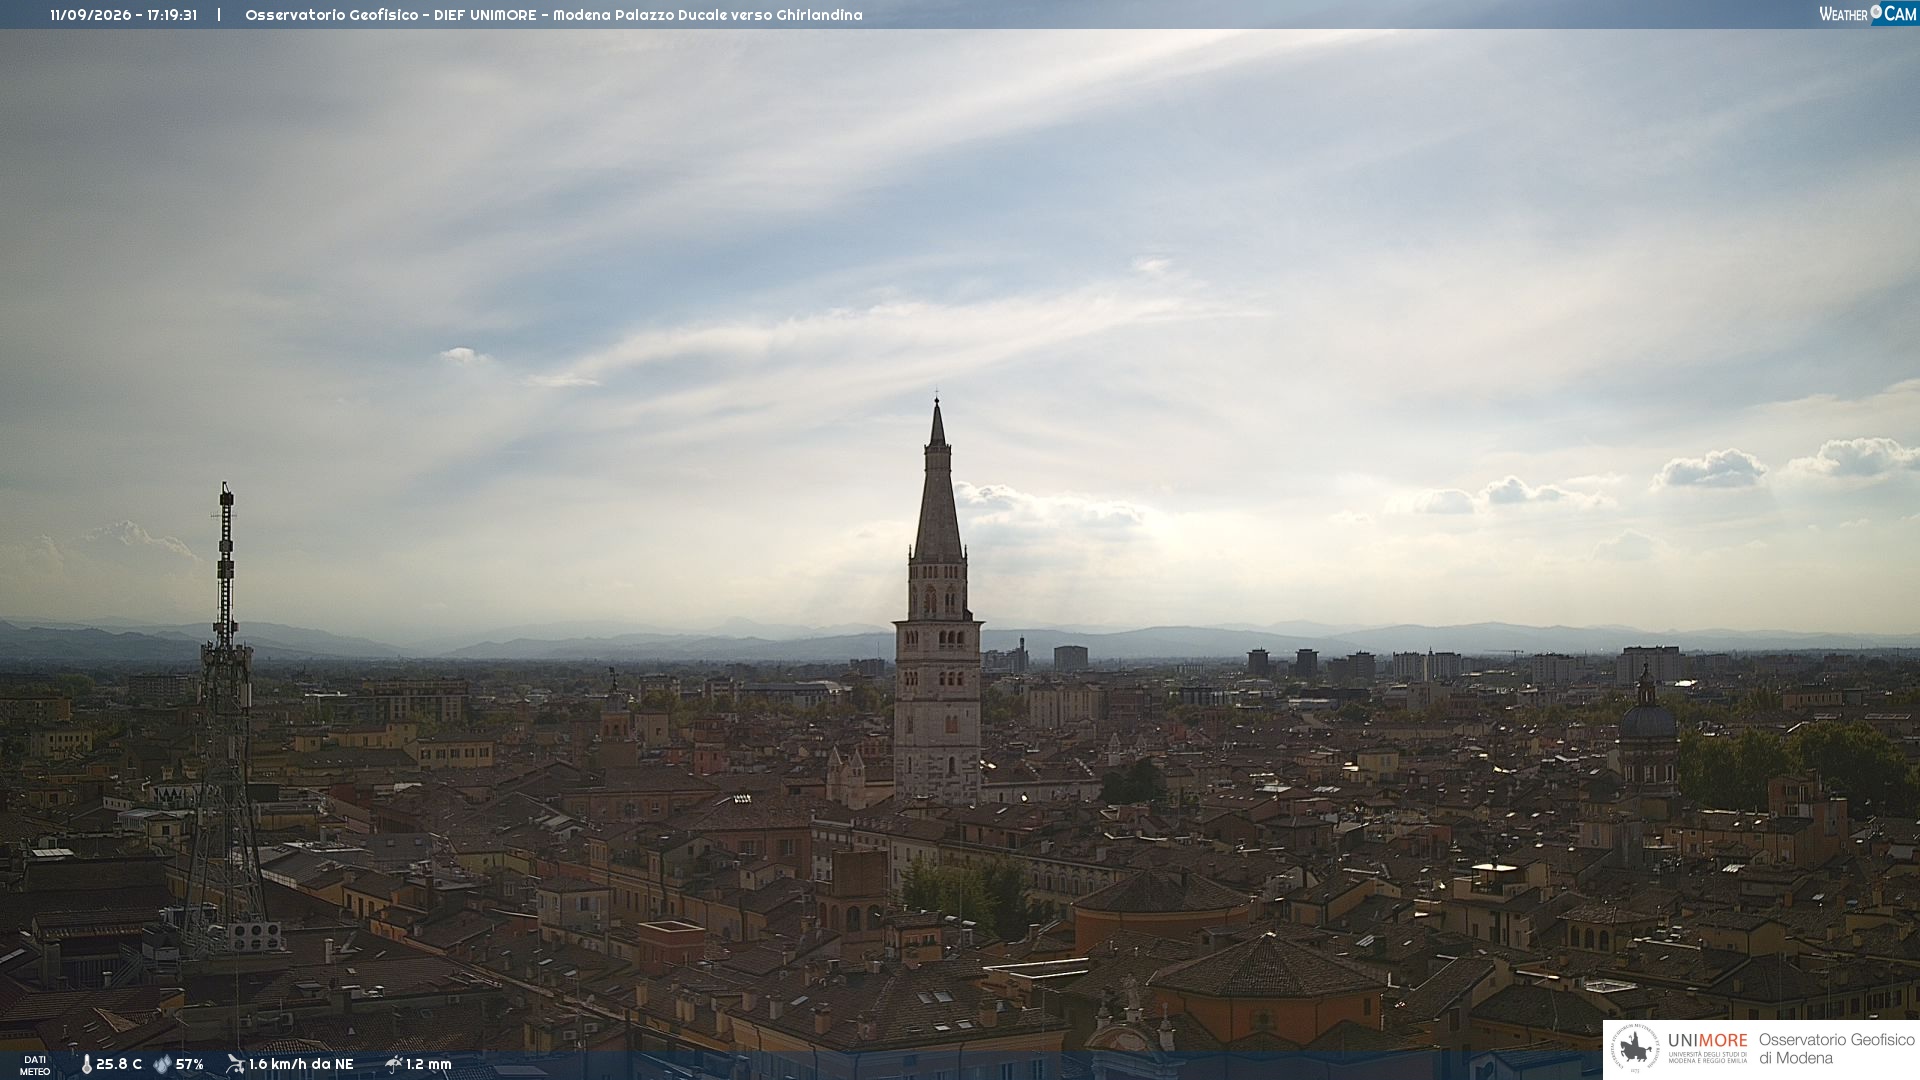Click the WeatherCAM logo
This screenshot has height=1080, width=1920.
pos(1868,14)
